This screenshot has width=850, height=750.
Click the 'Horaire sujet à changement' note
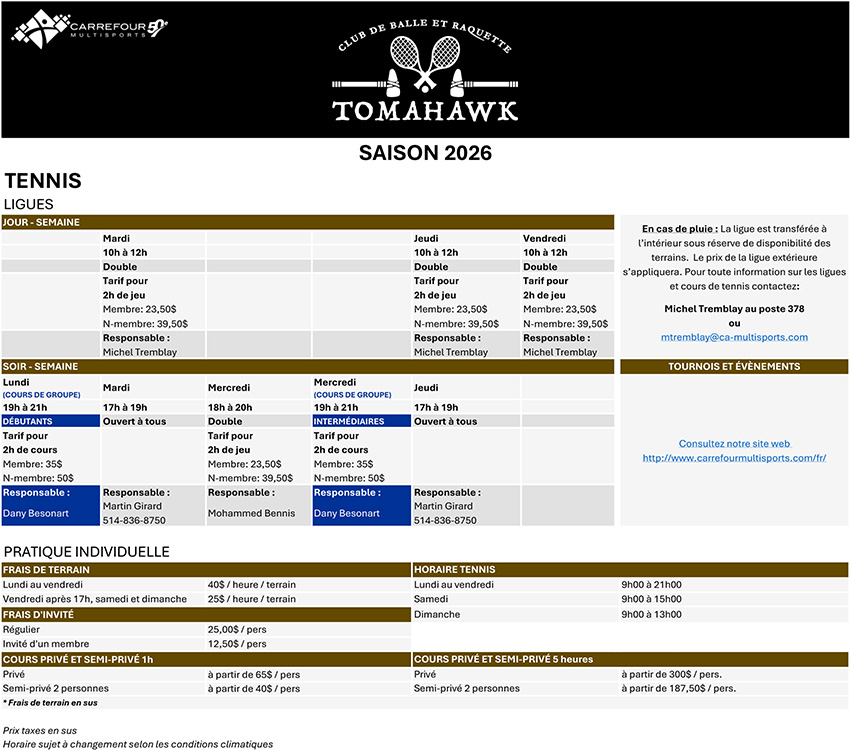tap(138, 744)
